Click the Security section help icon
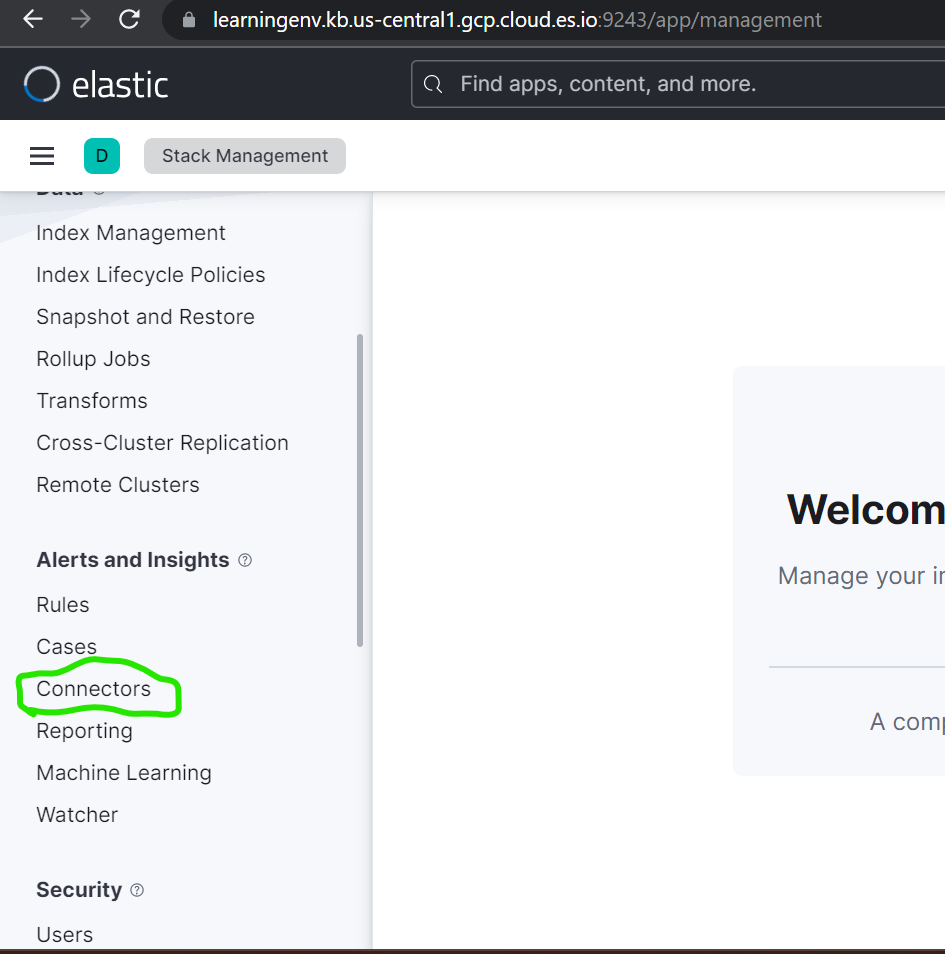This screenshot has width=945, height=954. [x=137, y=890]
